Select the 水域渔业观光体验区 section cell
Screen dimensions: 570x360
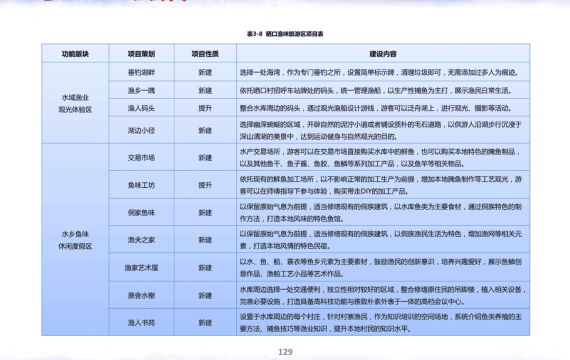(75, 103)
